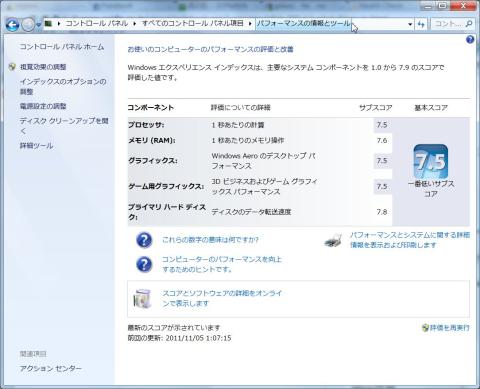Click the printer icon

coord(333,240)
